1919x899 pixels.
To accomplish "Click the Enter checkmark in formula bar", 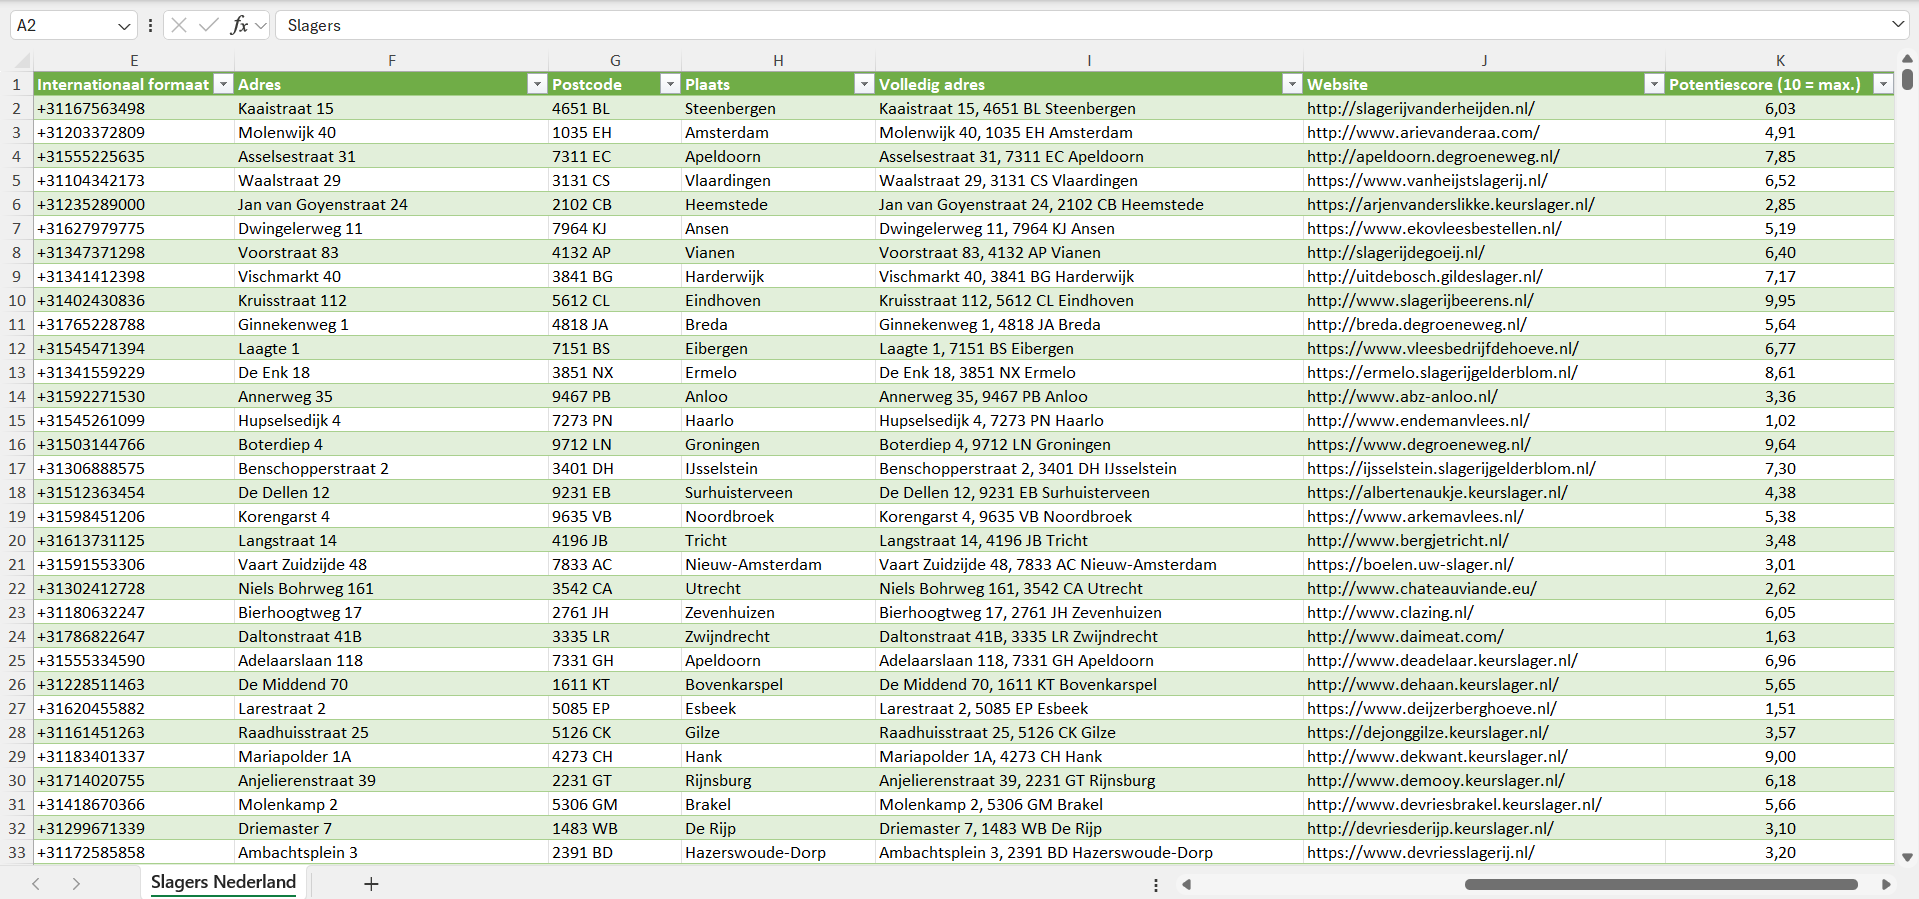I will (x=209, y=25).
